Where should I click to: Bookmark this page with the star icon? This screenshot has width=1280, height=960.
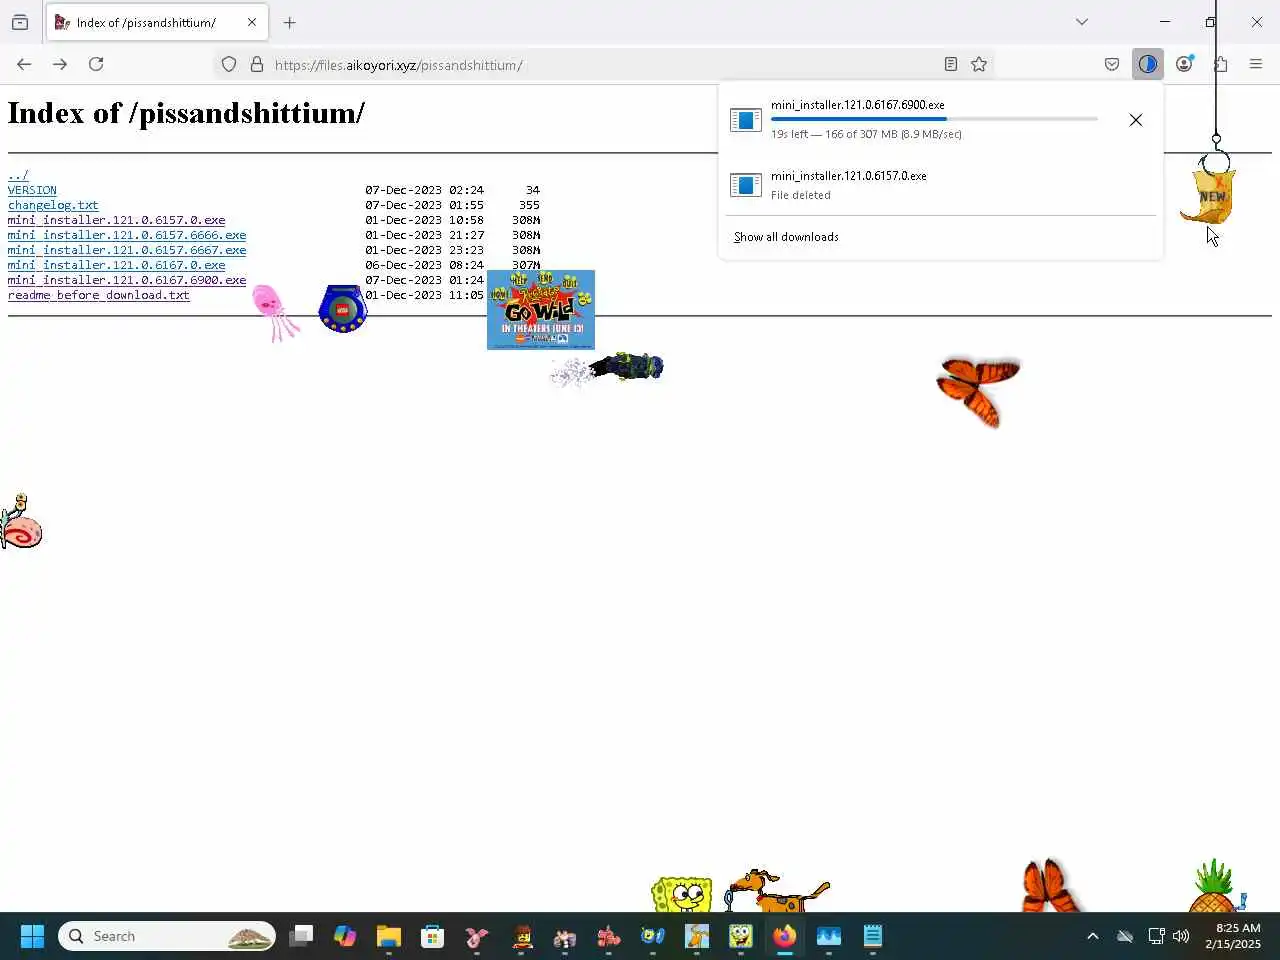pos(979,64)
